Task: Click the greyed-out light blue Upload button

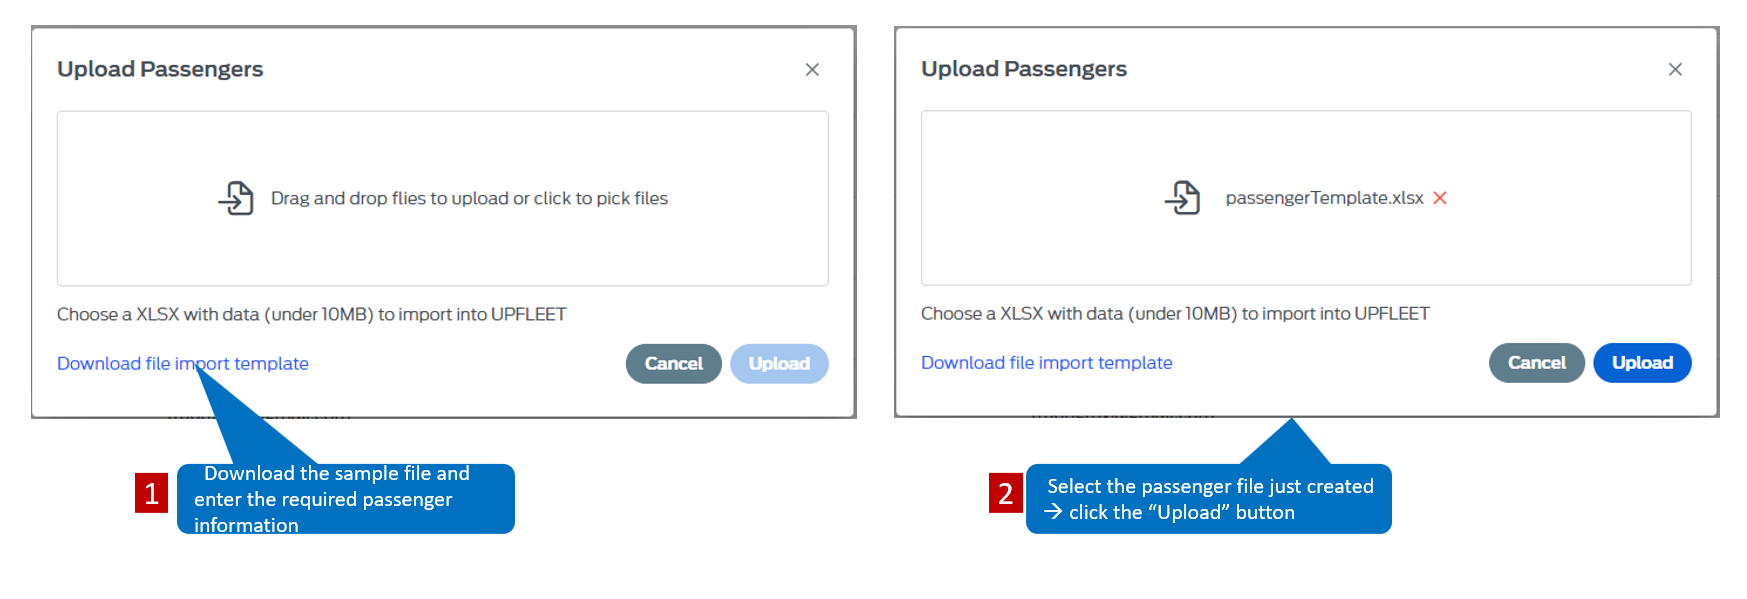Action: tap(779, 364)
